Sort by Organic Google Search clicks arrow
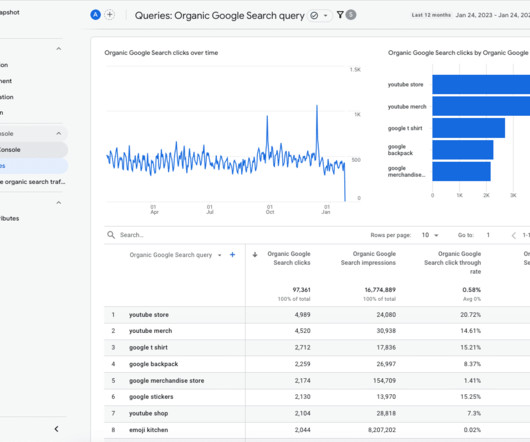 click(255, 254)
